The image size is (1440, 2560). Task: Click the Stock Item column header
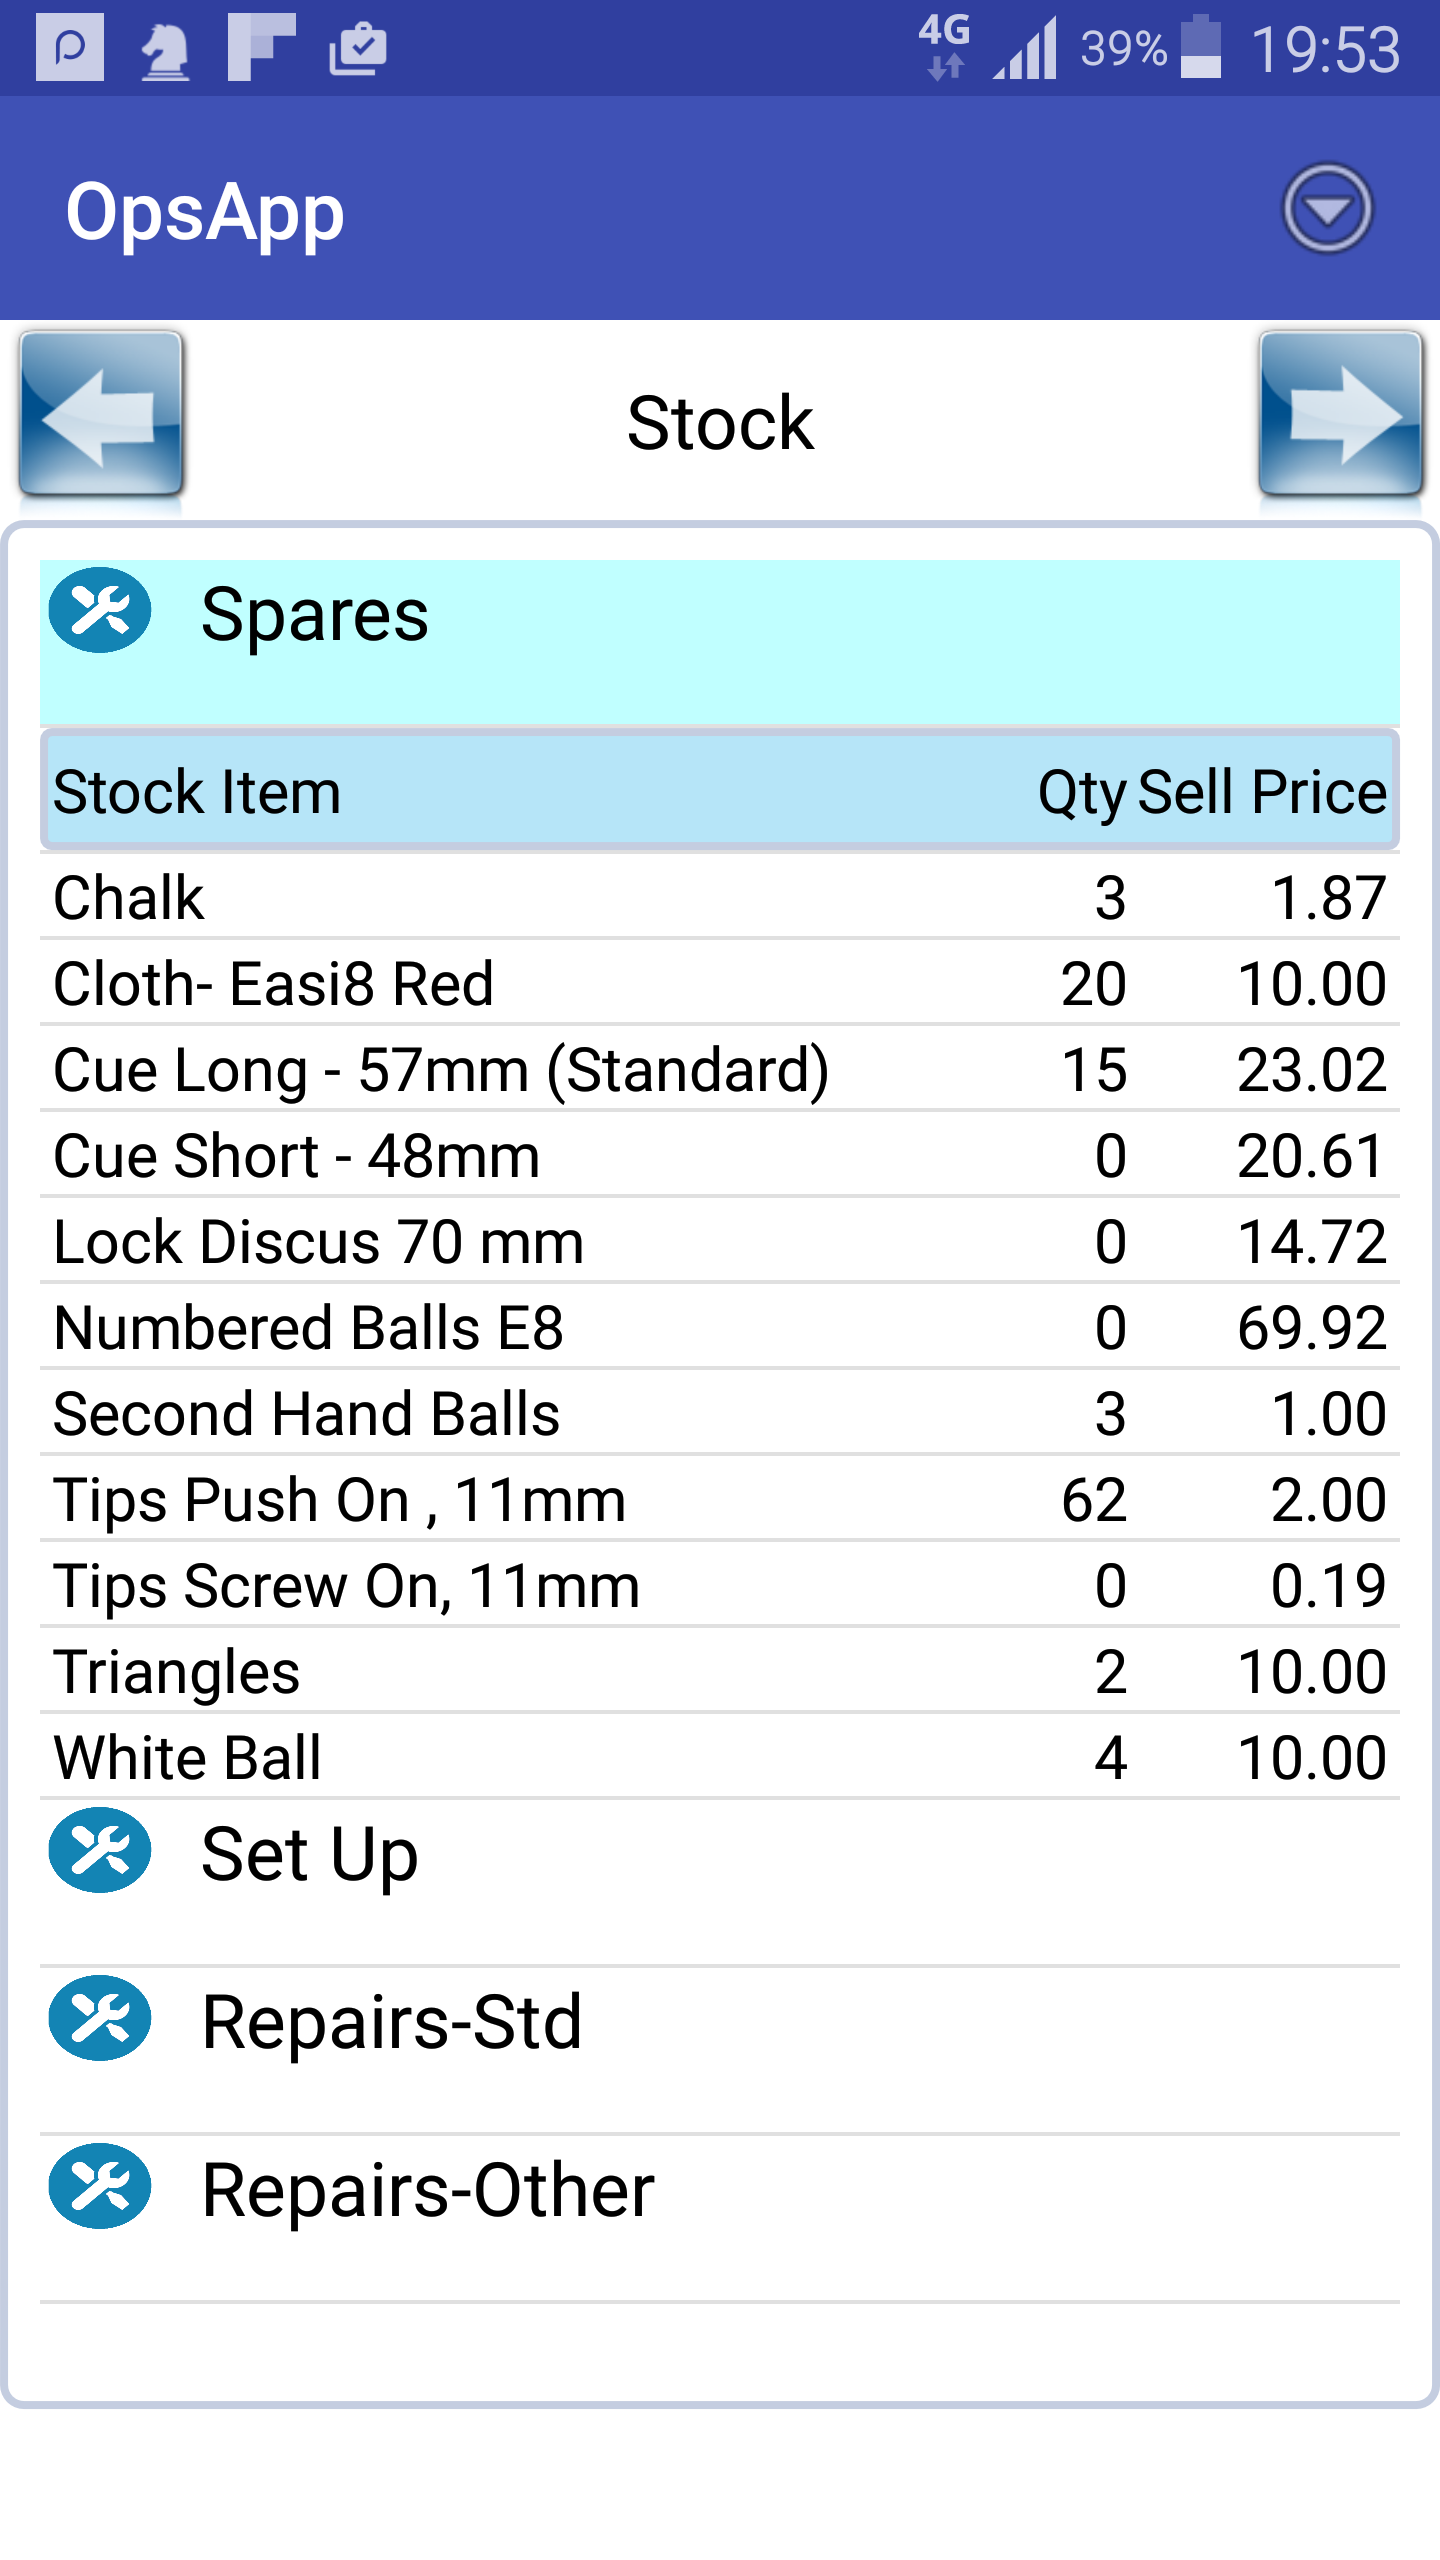pyautogui.click(x=197, y=792)
